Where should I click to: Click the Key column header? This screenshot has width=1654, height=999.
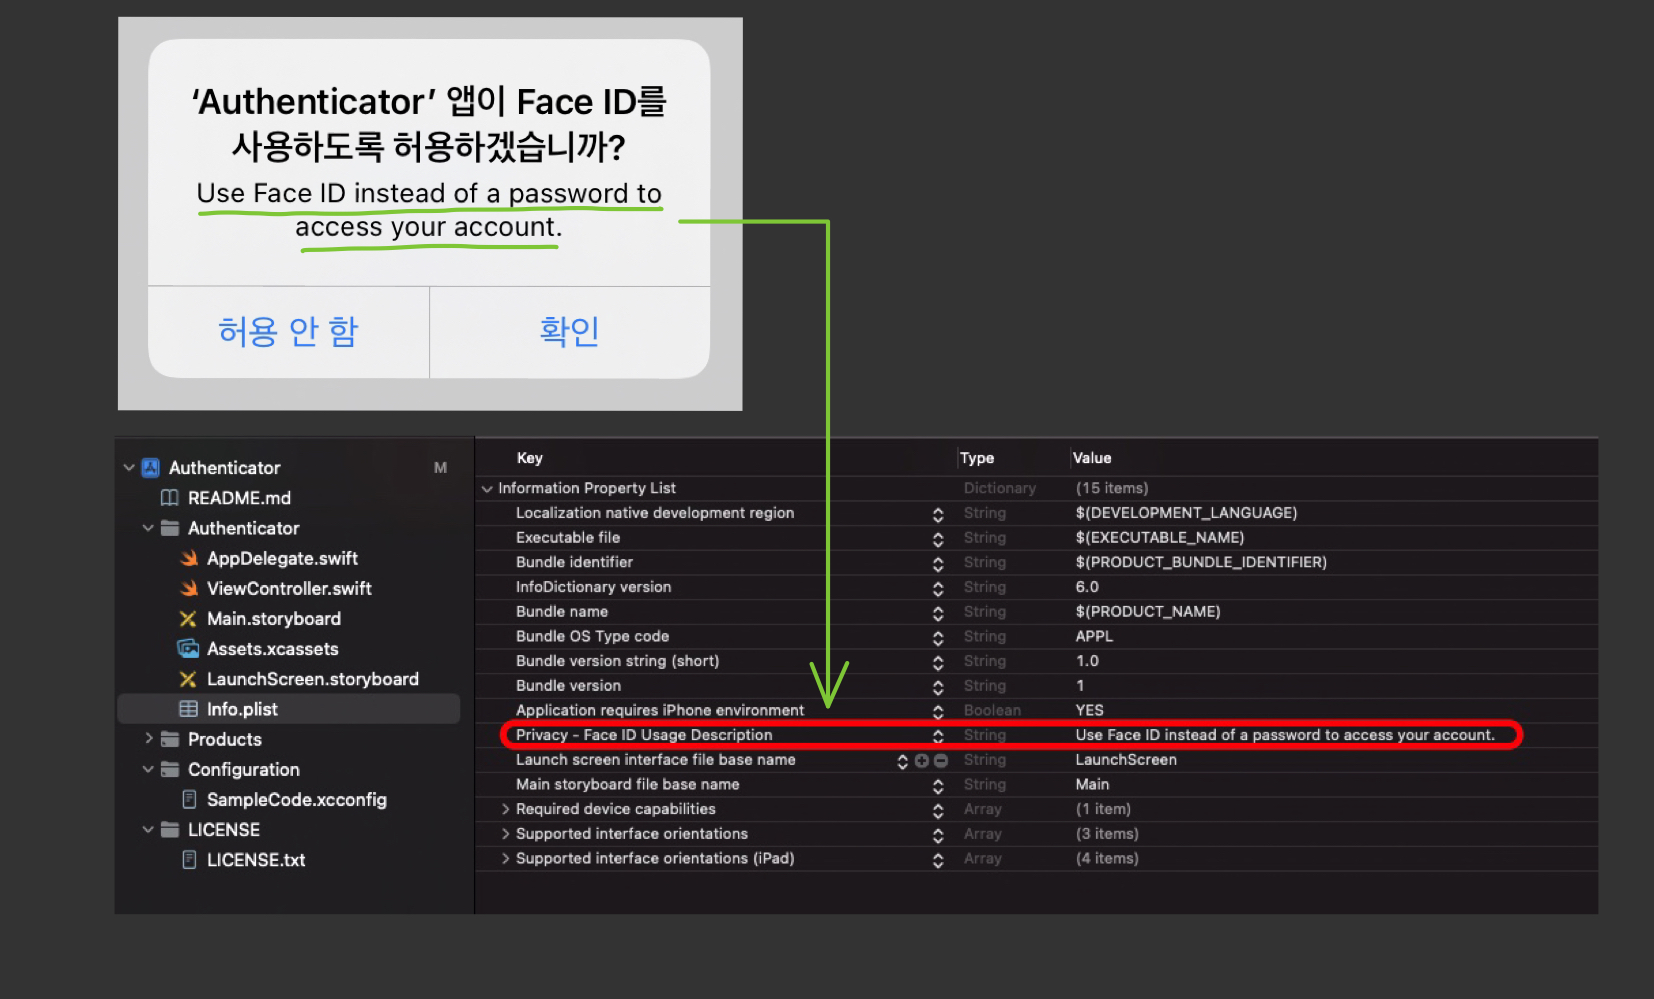[x=530, y=458]
